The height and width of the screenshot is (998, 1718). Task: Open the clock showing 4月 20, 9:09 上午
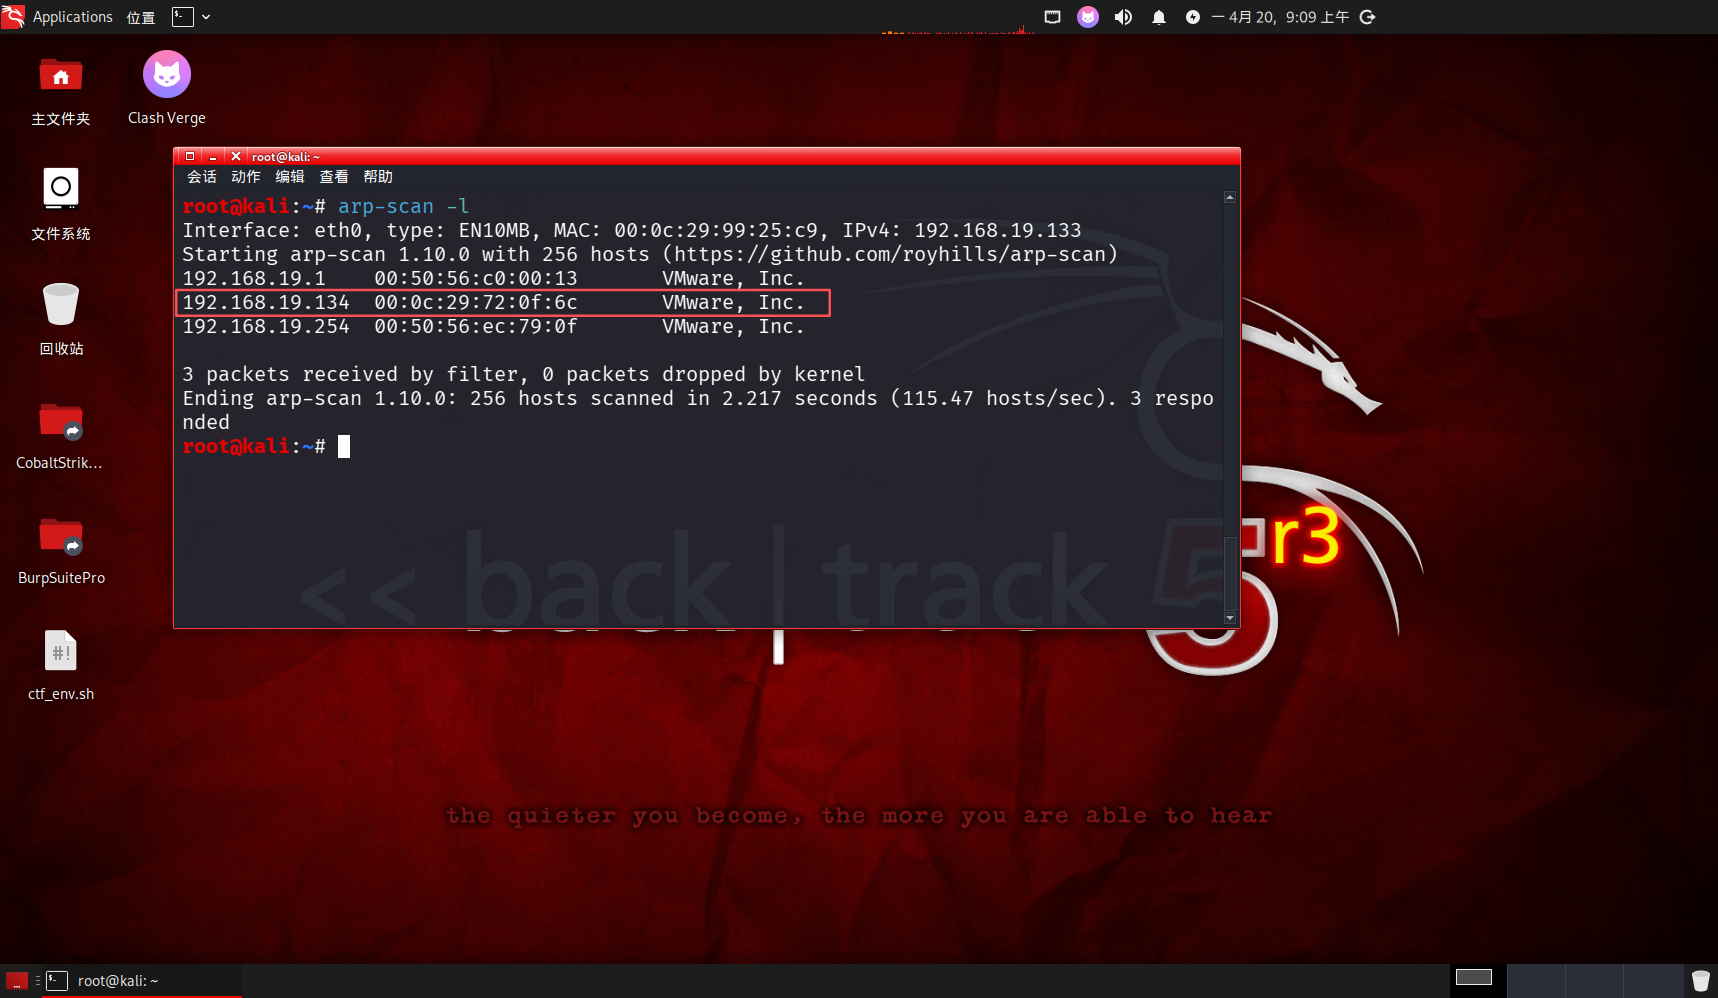(1280, 17)
